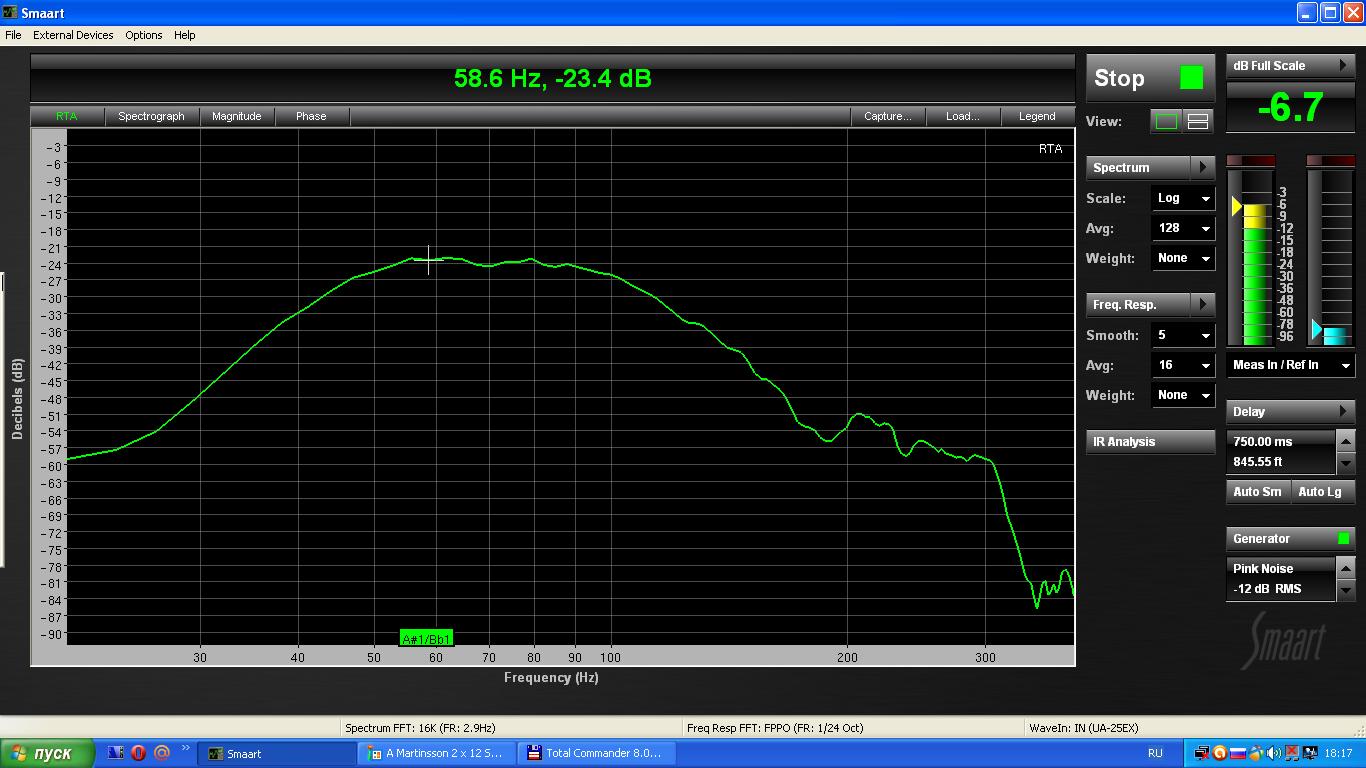Open the Freq. Resp. Weight dropdown
Image resolution: width=1366 pixels, height=768 pixels.
tap(1183, 395)
